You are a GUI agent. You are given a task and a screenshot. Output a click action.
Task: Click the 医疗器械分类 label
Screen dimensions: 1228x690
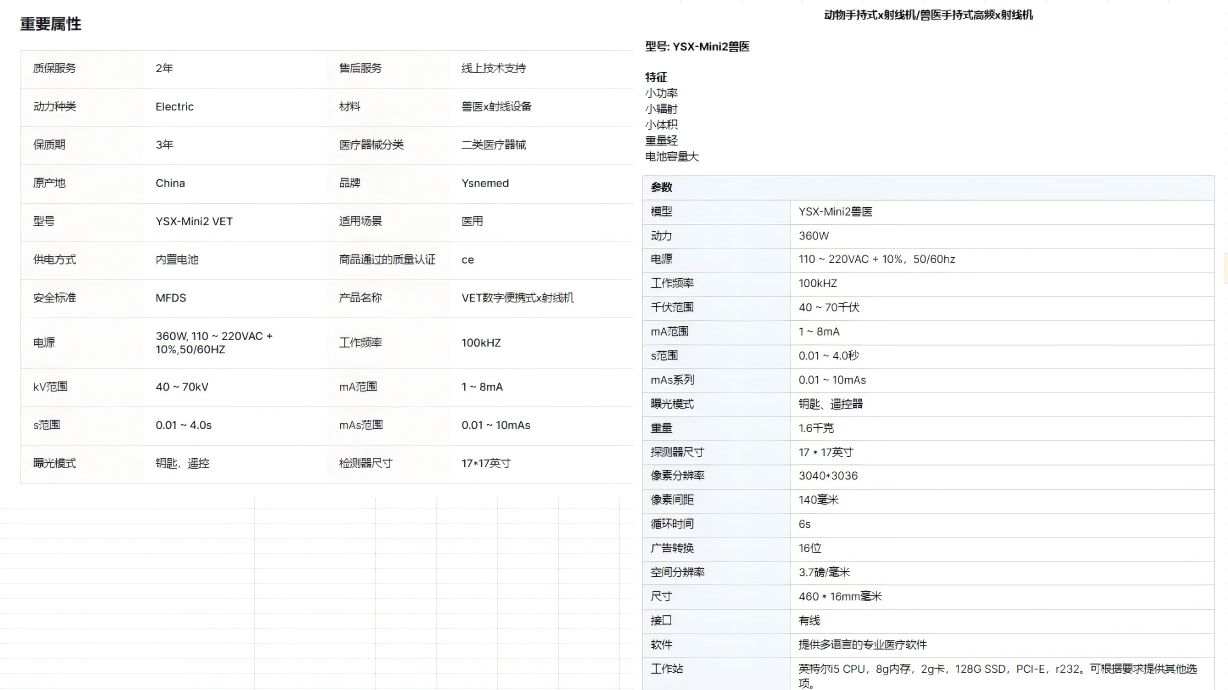pos(371,144)
